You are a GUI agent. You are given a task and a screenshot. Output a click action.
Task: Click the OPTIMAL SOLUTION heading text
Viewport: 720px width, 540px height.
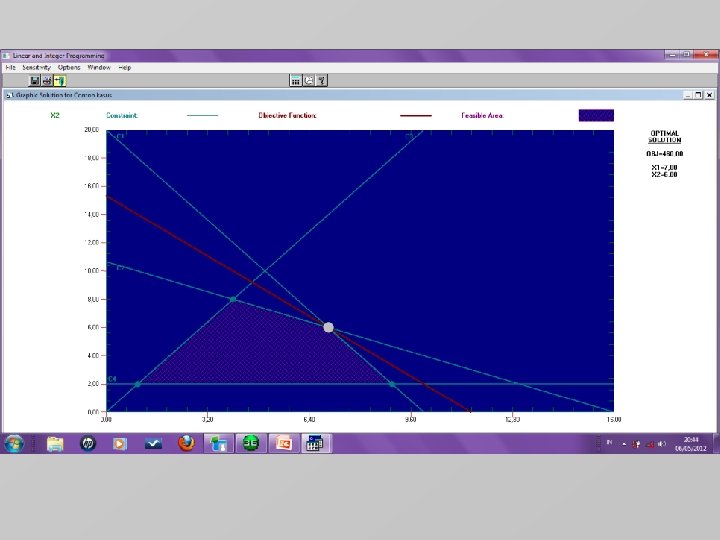[664, 136]
